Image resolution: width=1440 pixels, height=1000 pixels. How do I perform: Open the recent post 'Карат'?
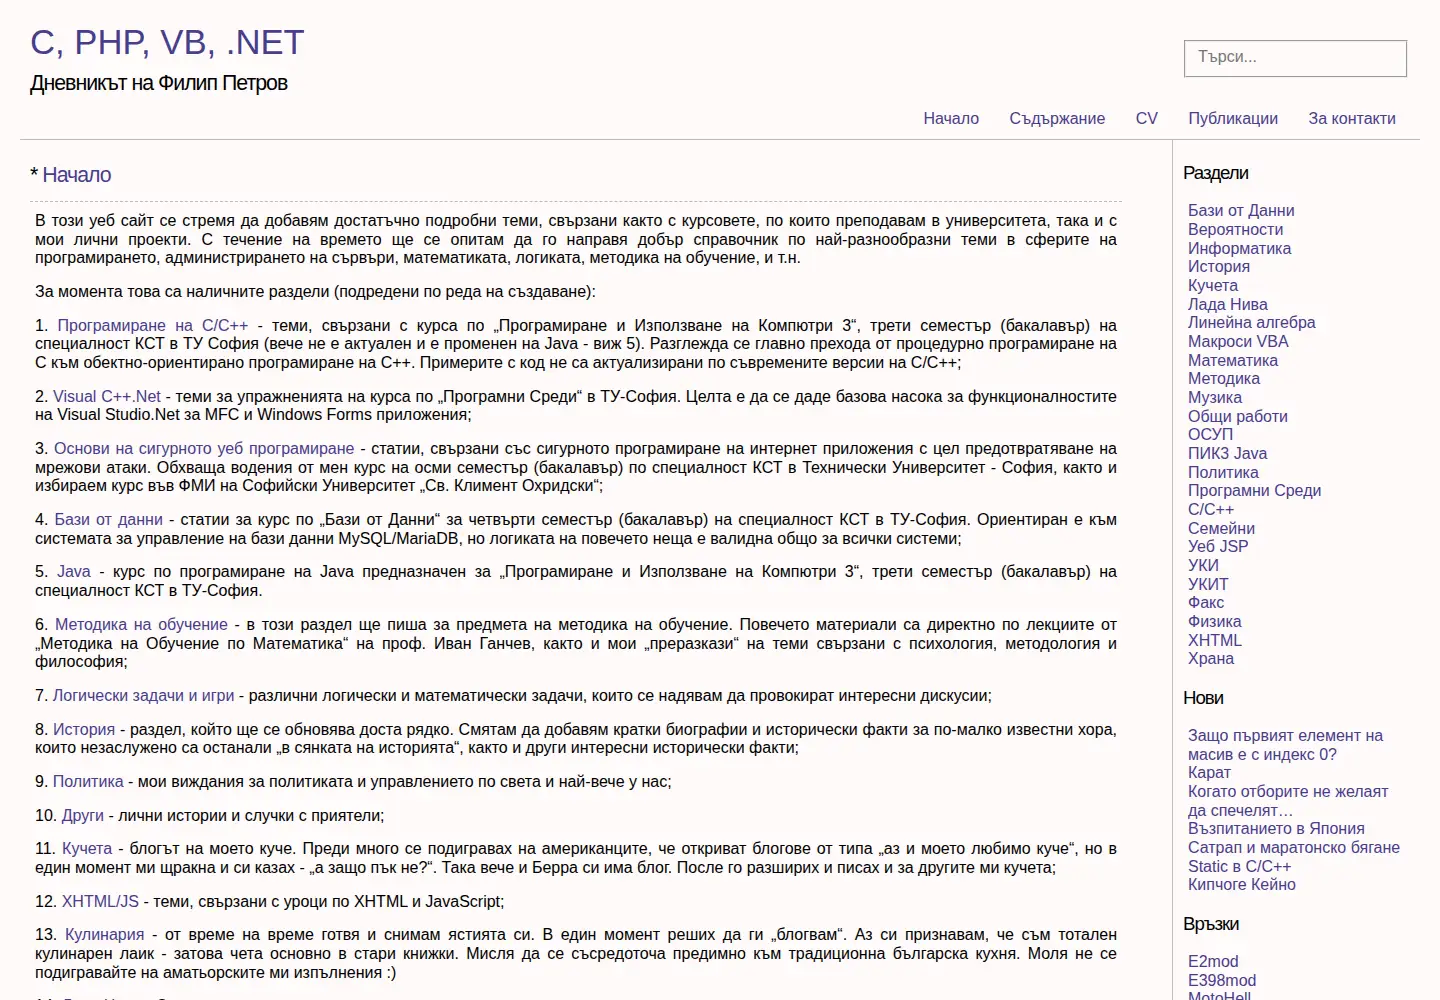(1209, 772)
